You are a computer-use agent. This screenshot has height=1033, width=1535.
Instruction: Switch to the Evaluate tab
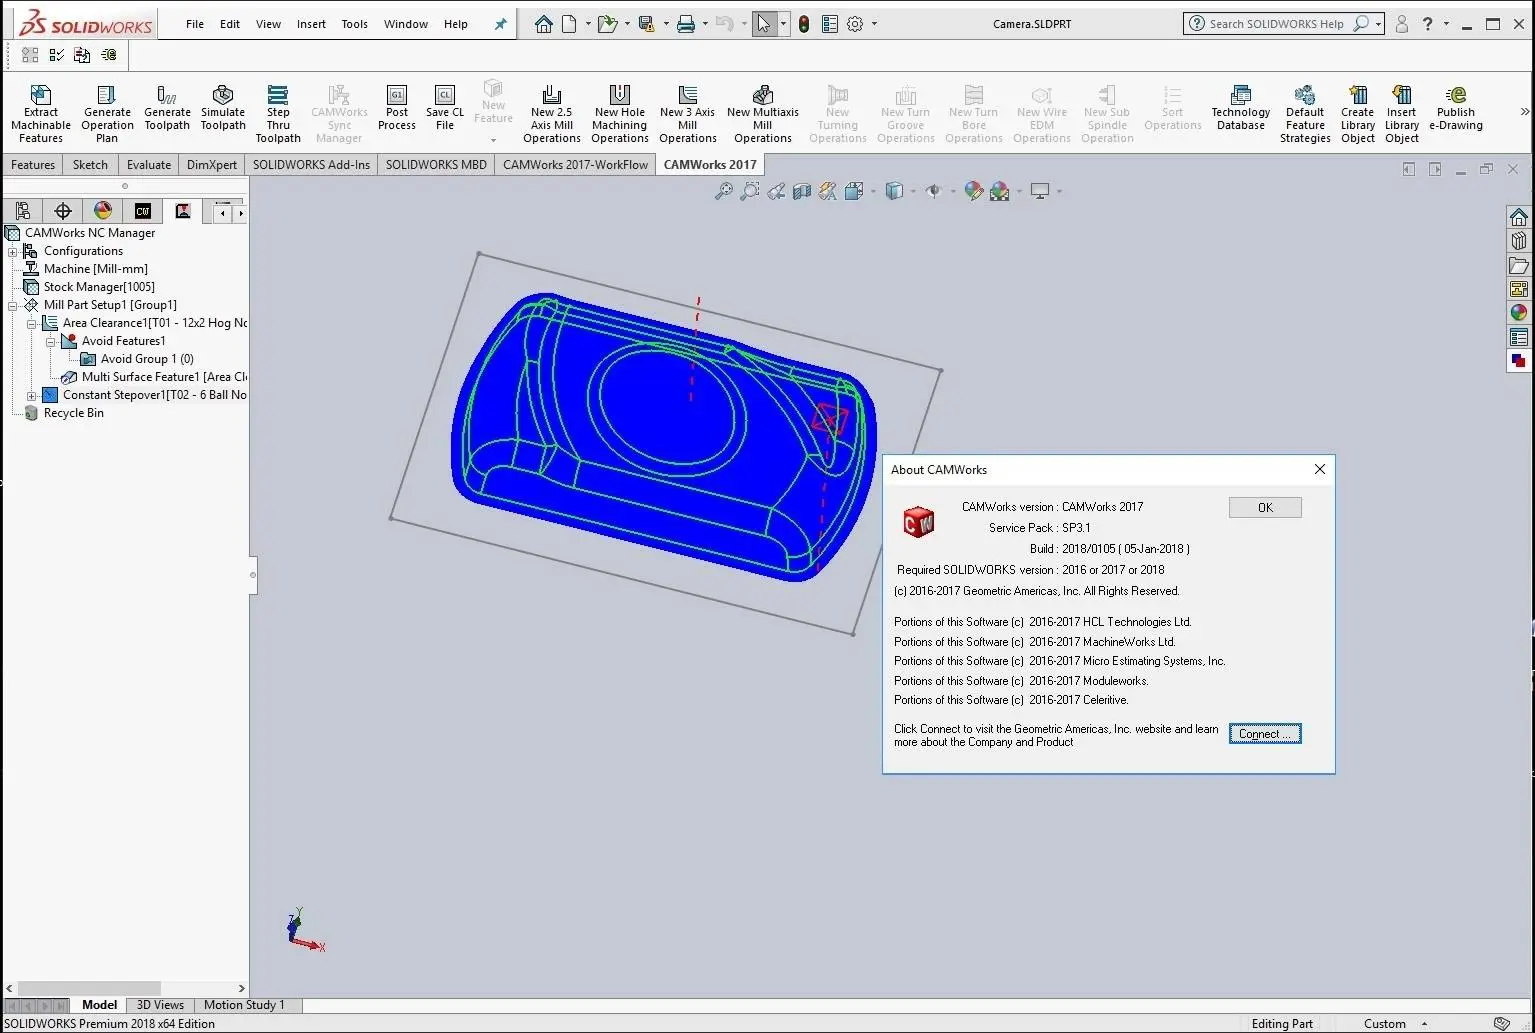pos(149,164)
